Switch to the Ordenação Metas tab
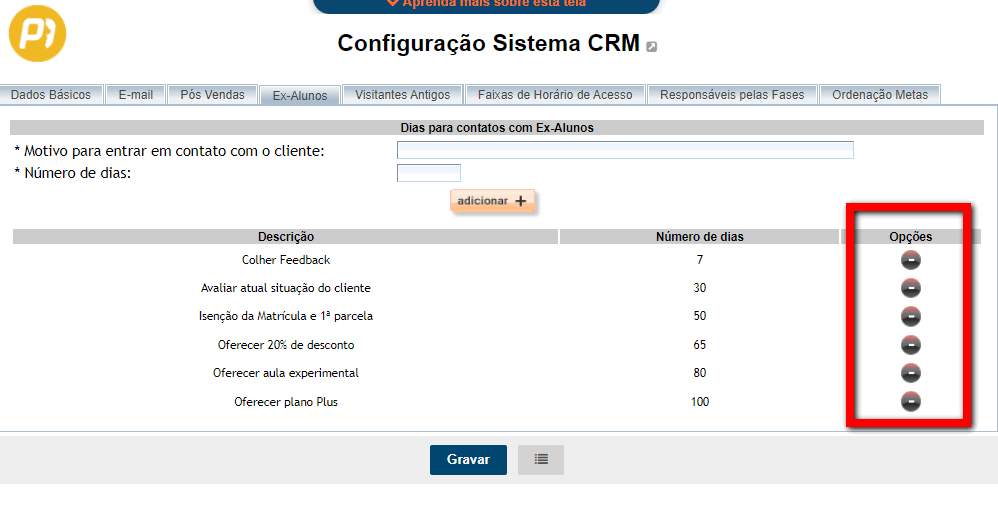 [x=879, y=95]
